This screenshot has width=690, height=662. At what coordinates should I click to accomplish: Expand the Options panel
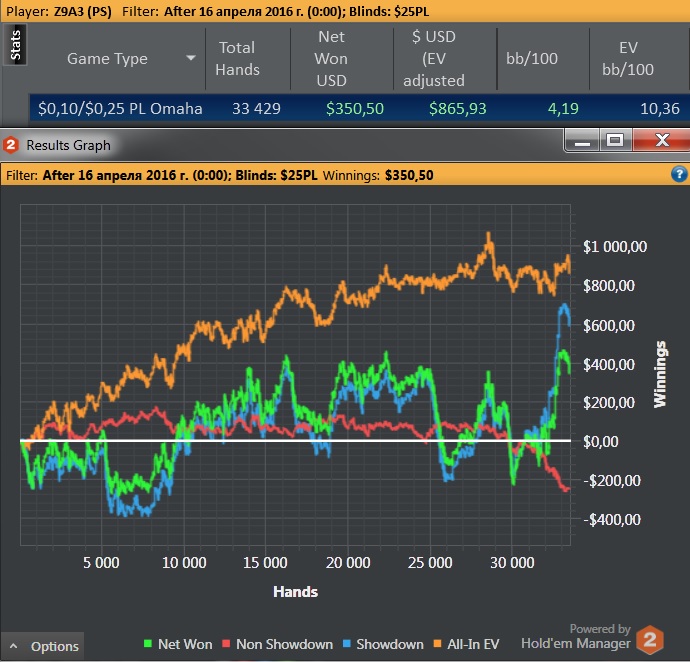point(43,646)
